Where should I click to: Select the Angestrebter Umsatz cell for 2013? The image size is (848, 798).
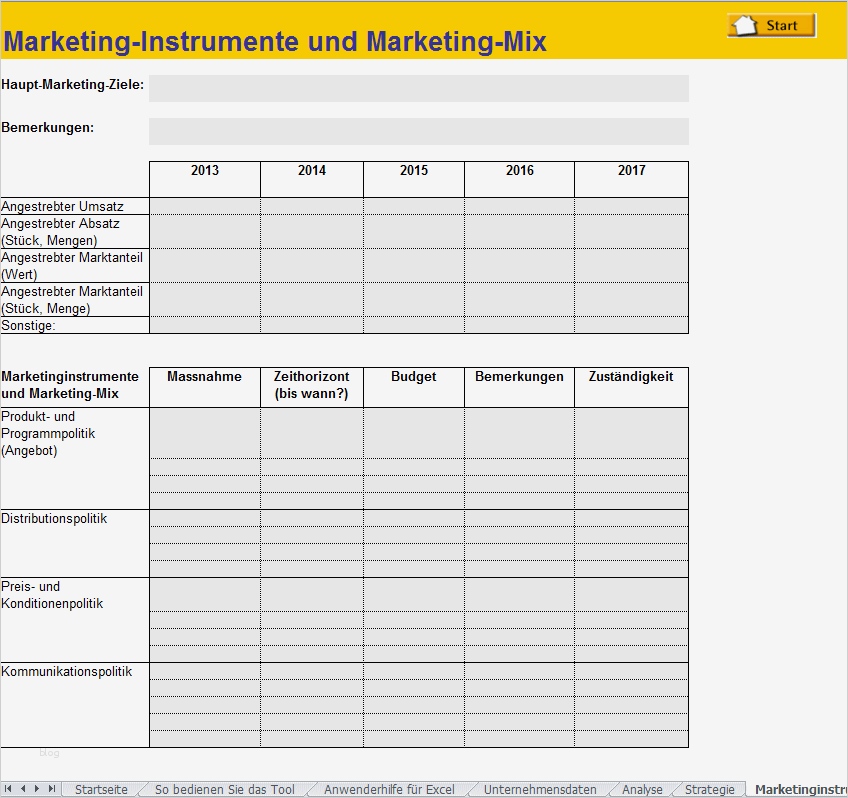click(x=204, y=205)
